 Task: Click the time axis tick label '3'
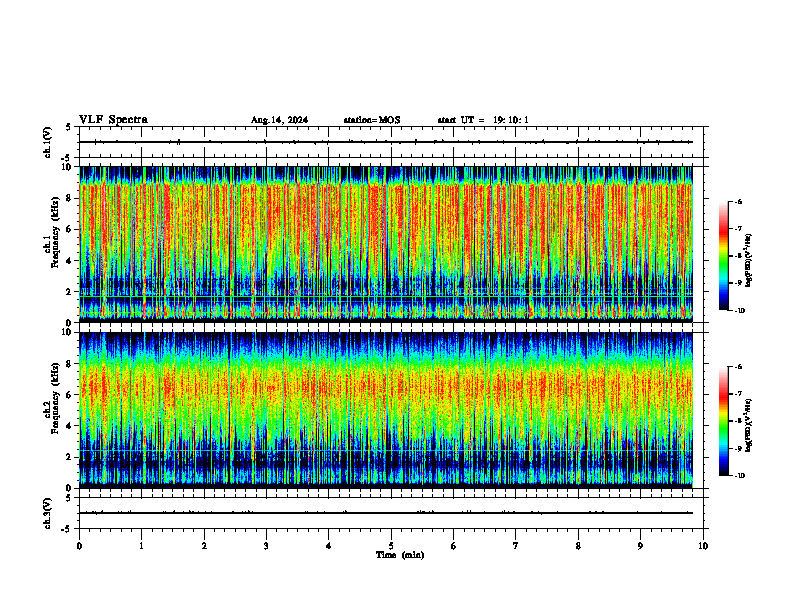[266, 546]
